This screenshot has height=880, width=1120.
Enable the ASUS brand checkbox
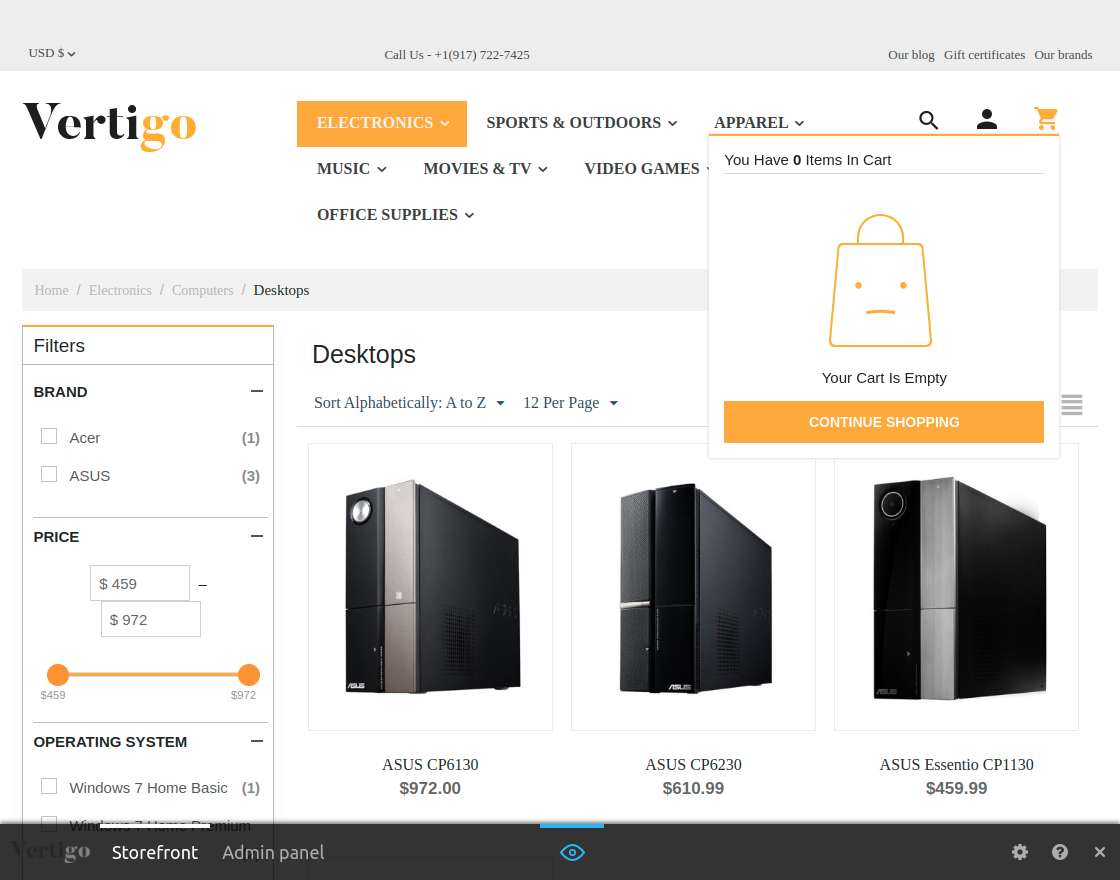49,474
